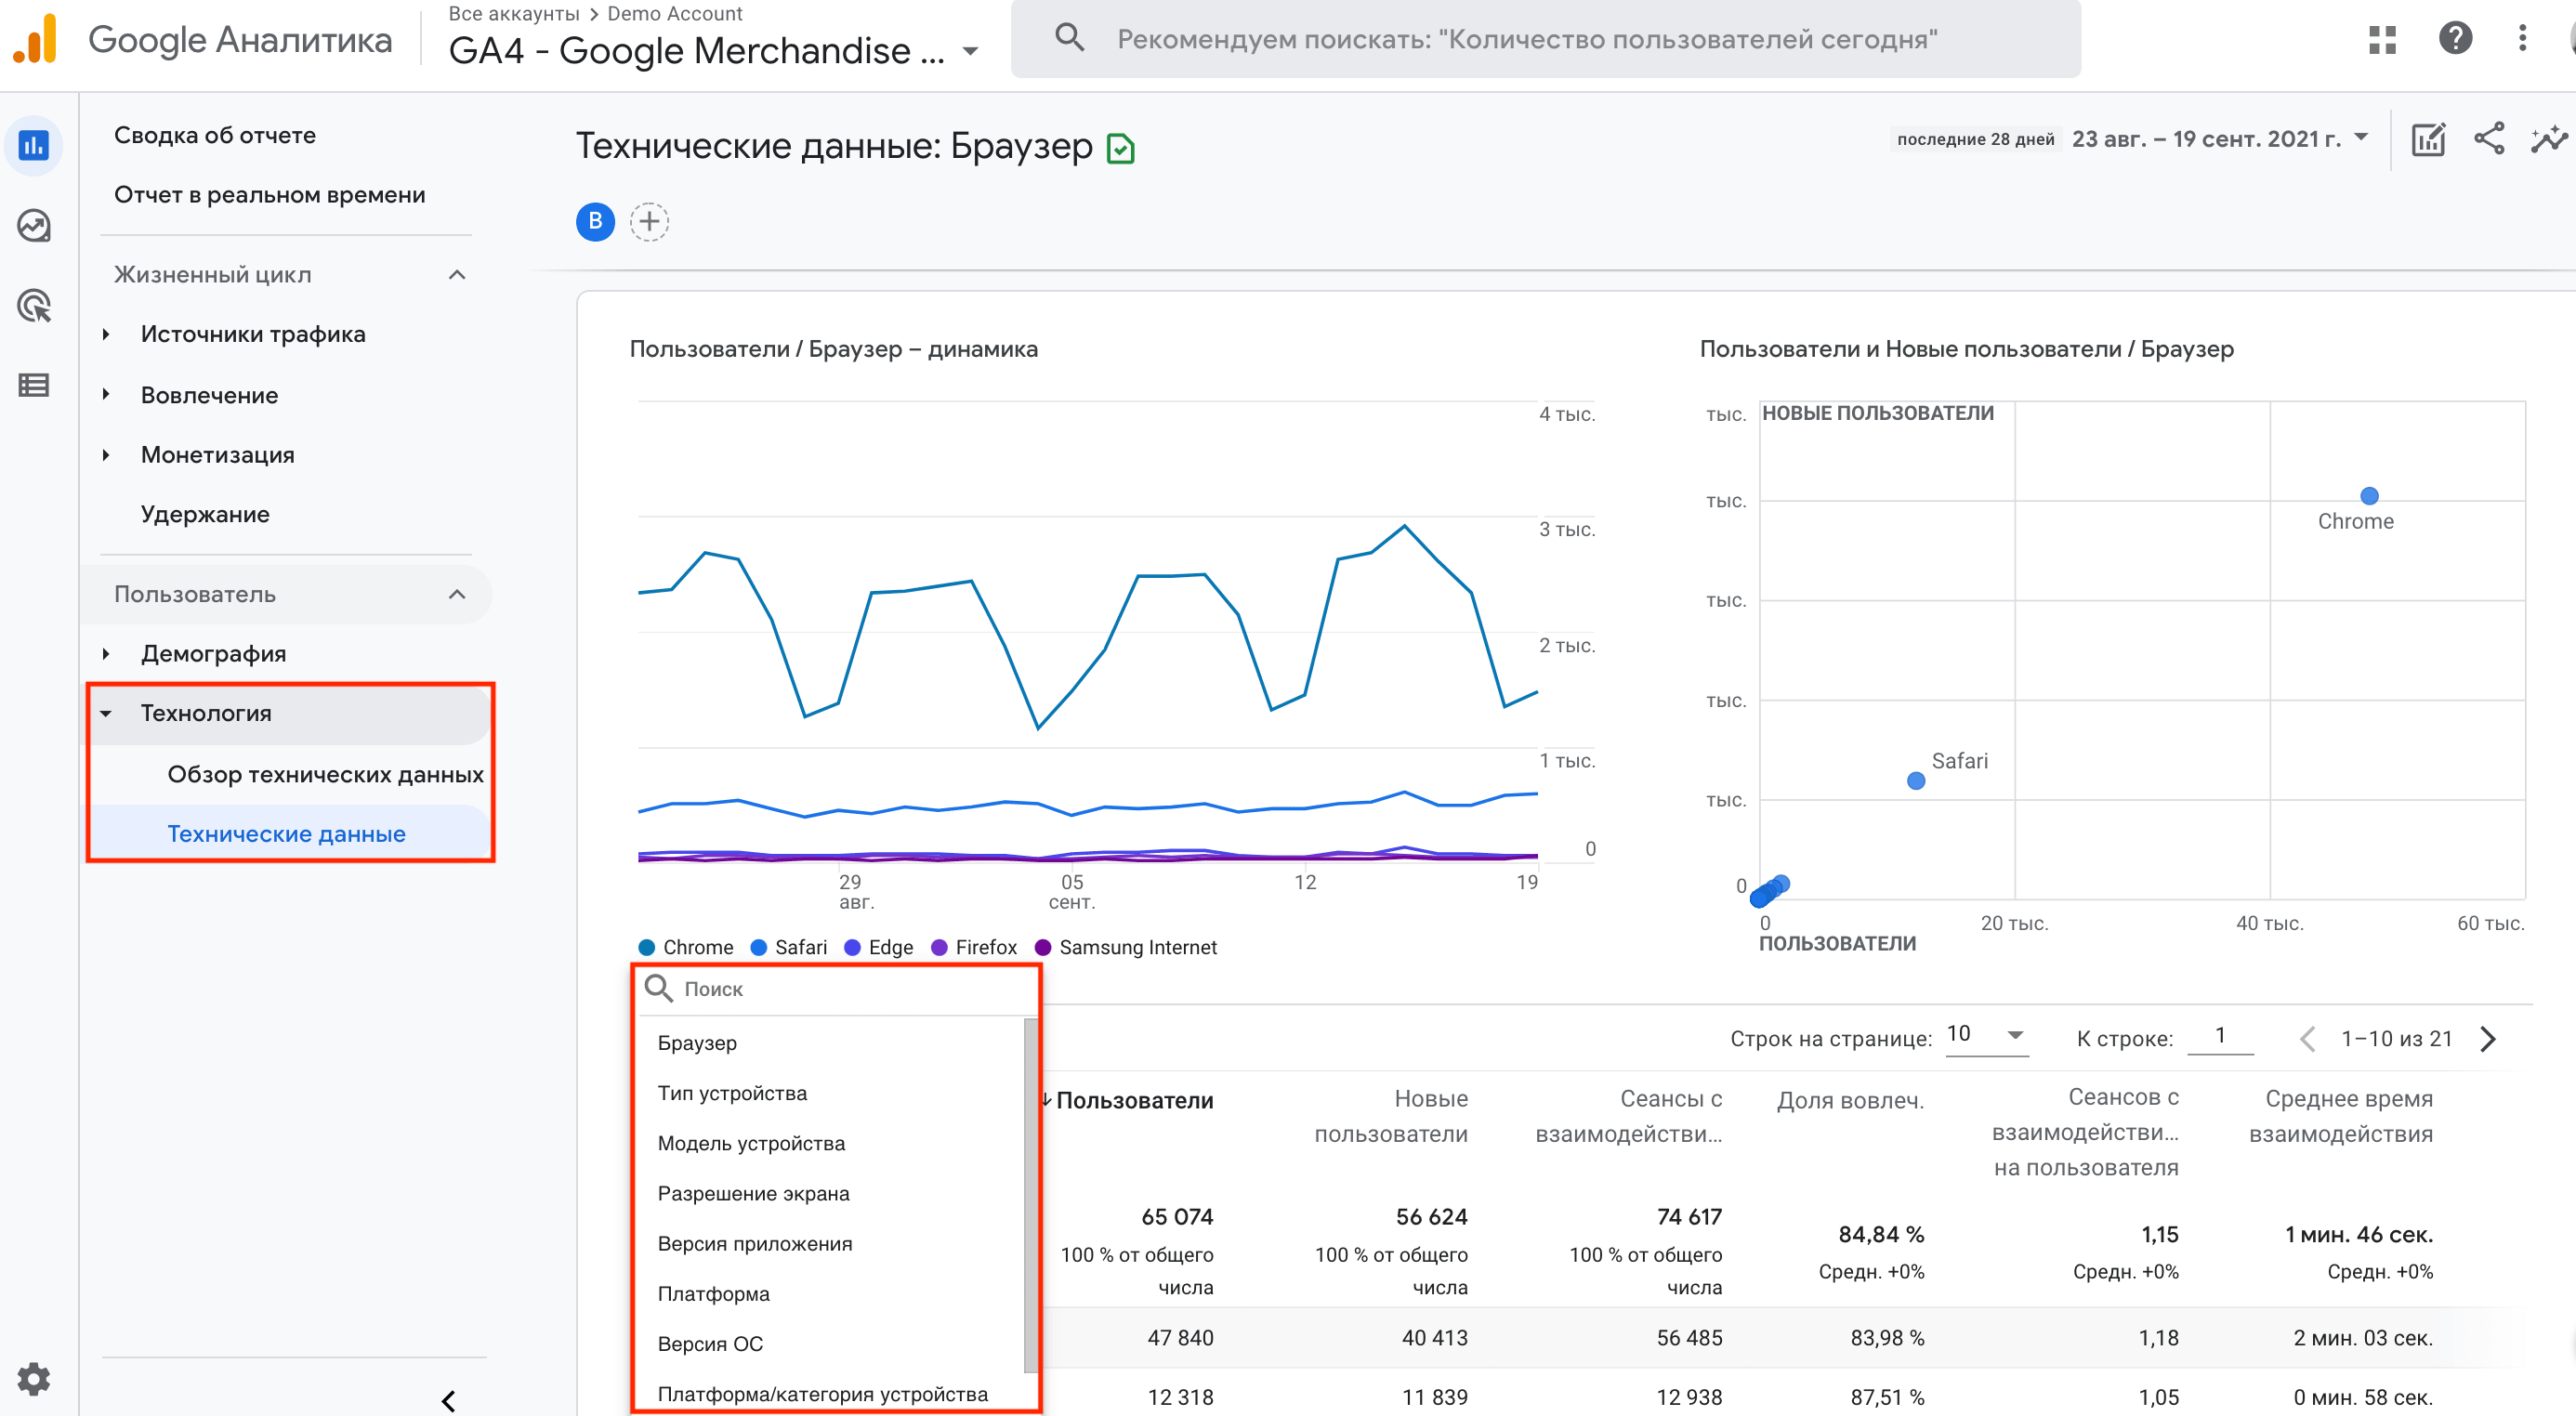Add a new comparison with plus icon
The height and width of the screenshot is (1416, 2576).
coord(649,221)
